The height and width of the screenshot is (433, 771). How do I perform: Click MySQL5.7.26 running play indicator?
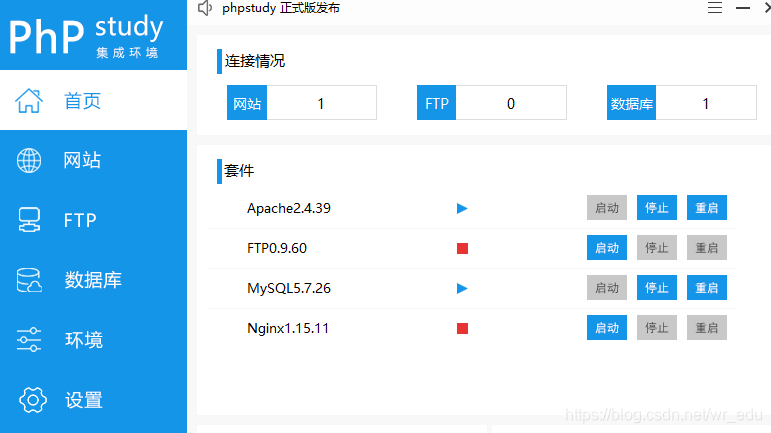click(x=462, y=288)
